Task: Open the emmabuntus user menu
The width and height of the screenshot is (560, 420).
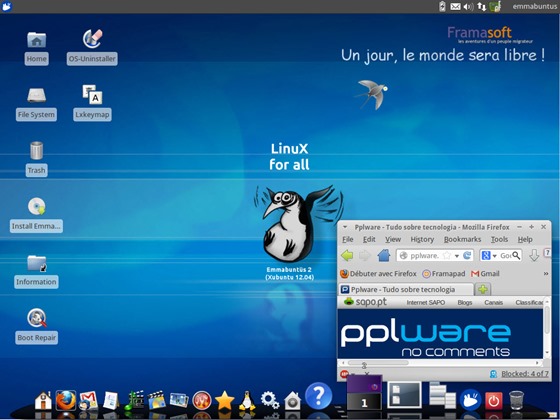Action: coord(534,6)
